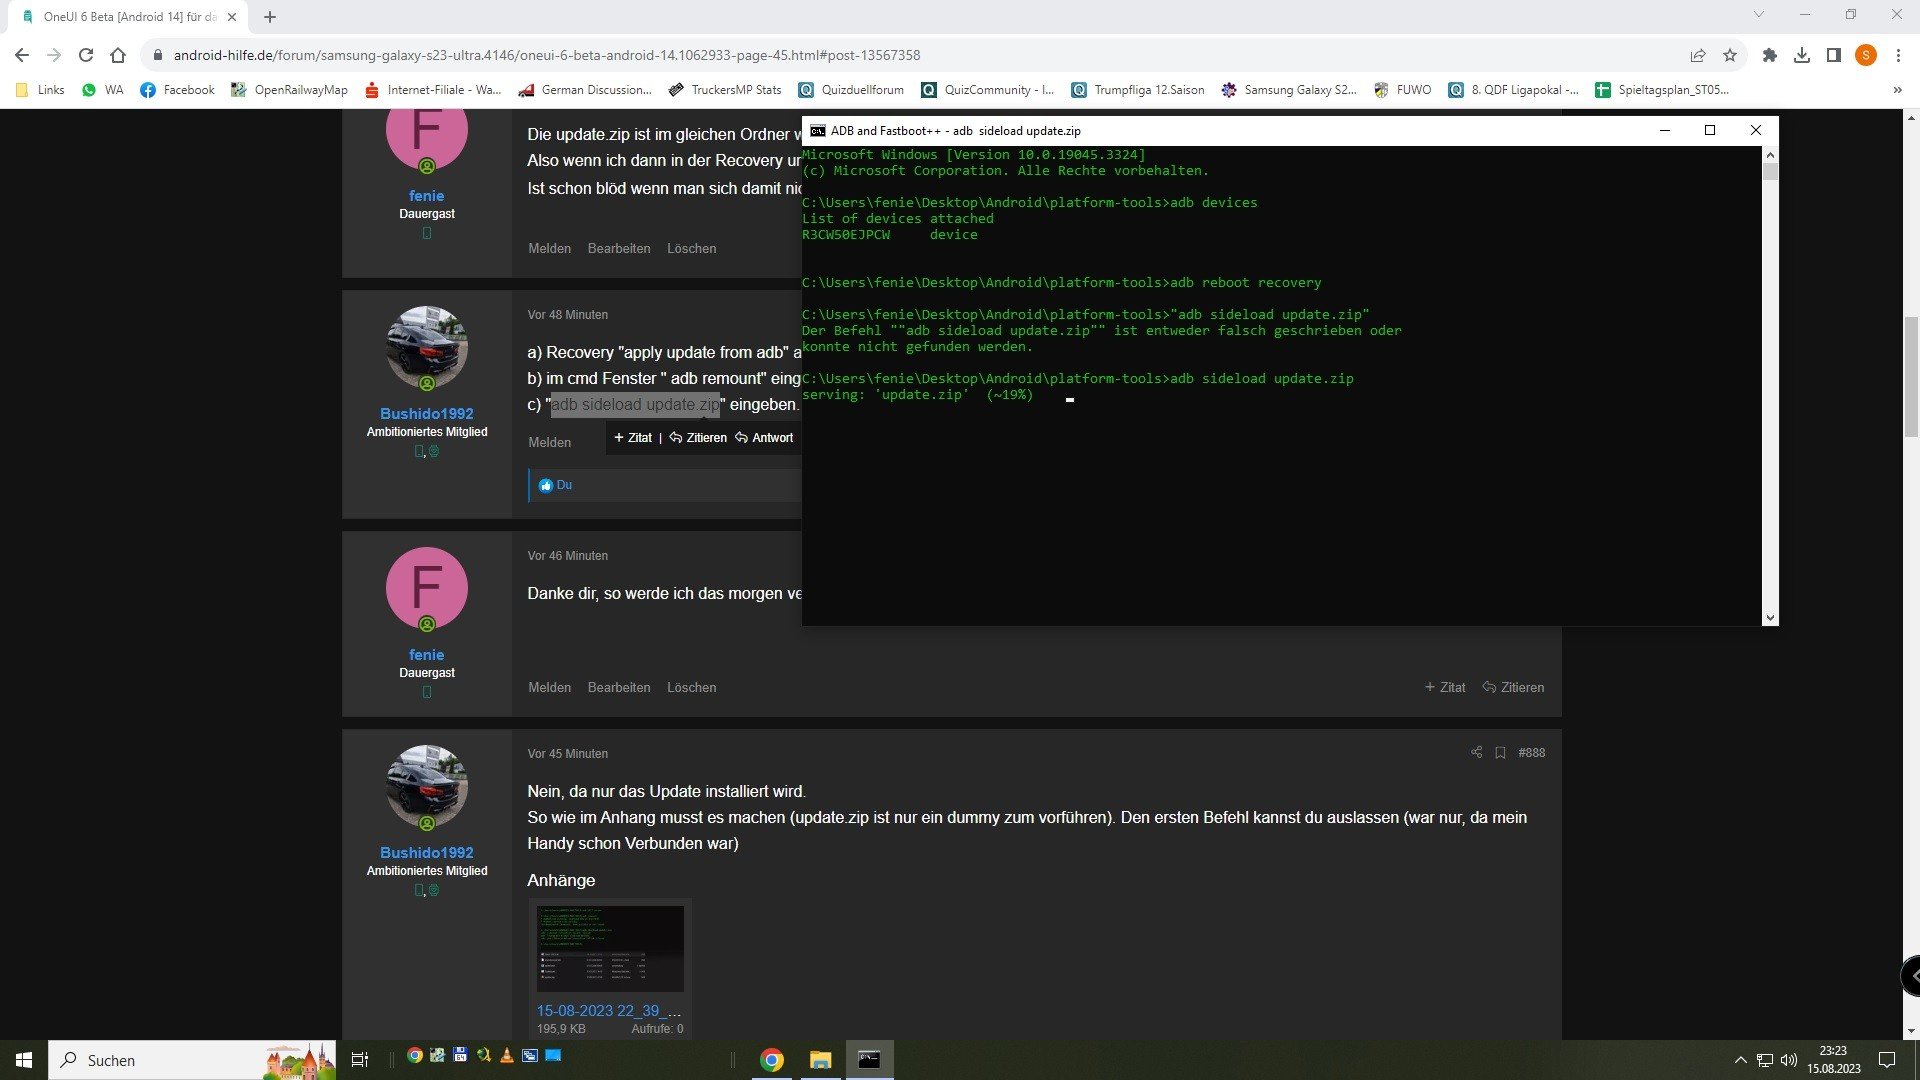Open the attached screenshot thumbnail

click(610, 948)
